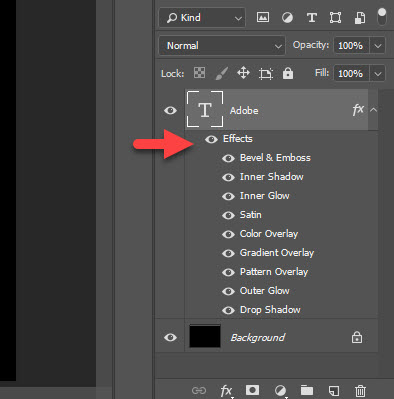Screen dimensions: 394x399
Task: Filter layers by pixel layers icon
Action: click(x=263, y=17)
